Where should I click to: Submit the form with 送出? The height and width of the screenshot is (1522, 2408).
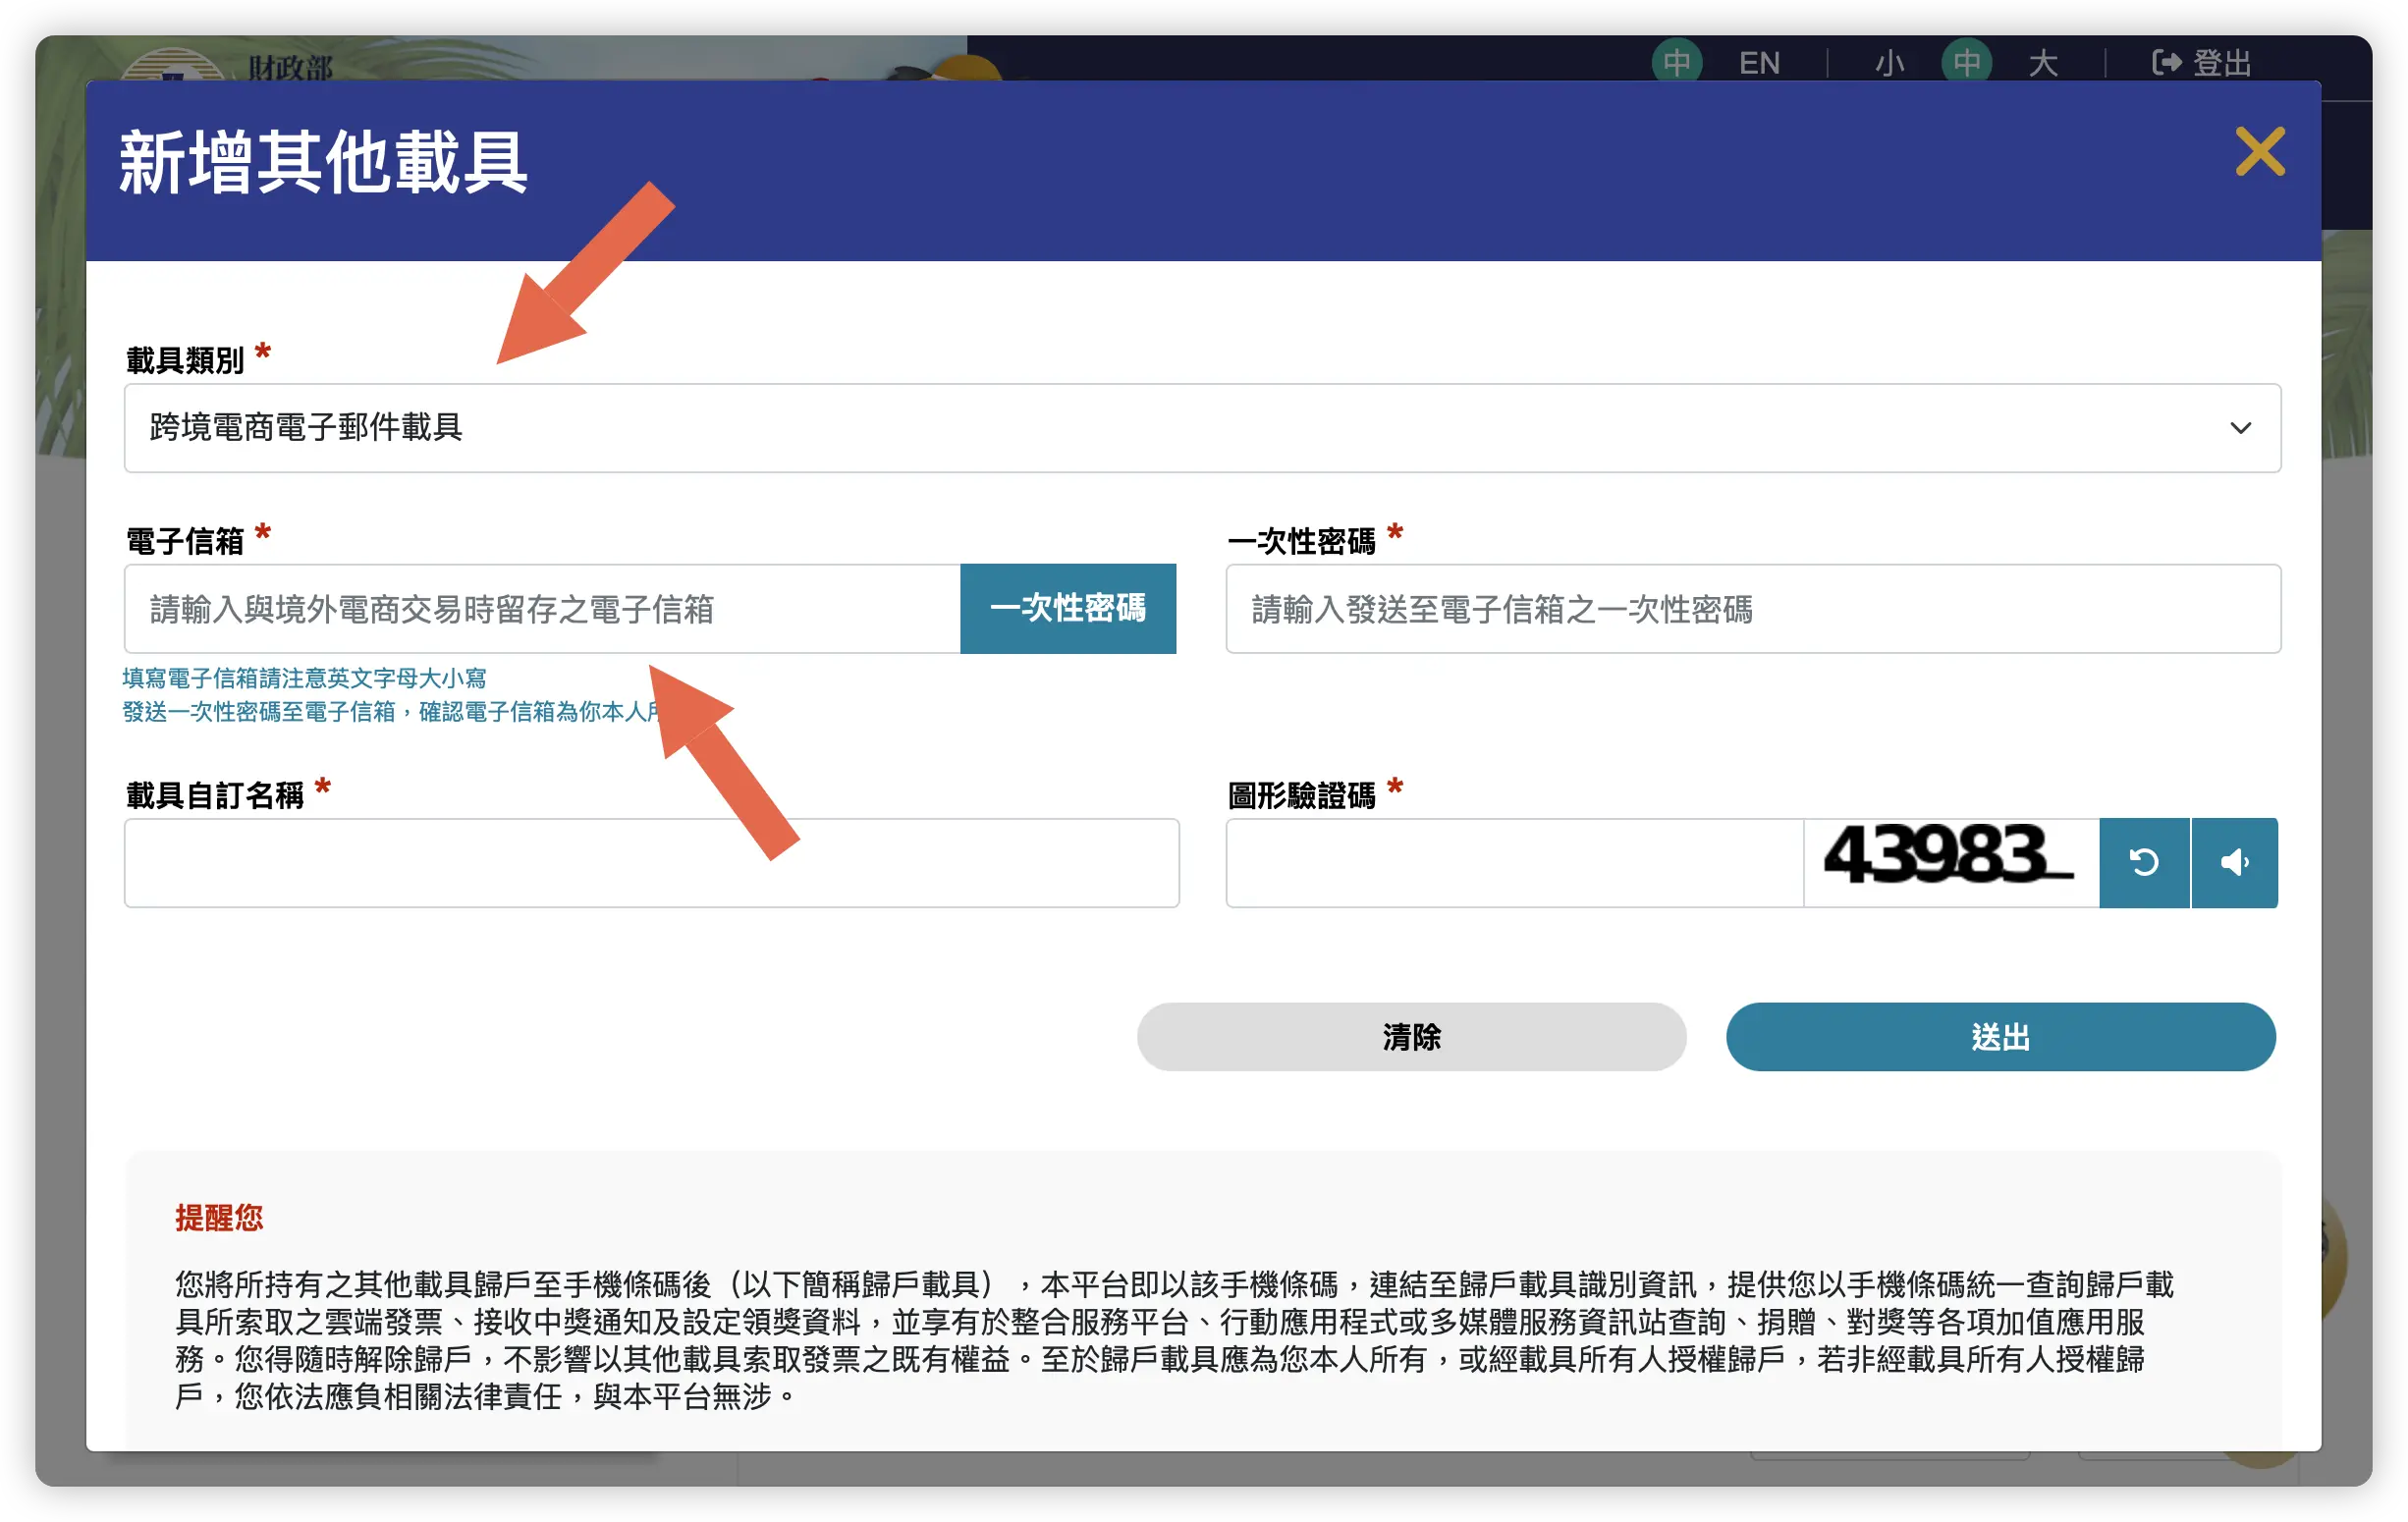tap(2000, 1037)
